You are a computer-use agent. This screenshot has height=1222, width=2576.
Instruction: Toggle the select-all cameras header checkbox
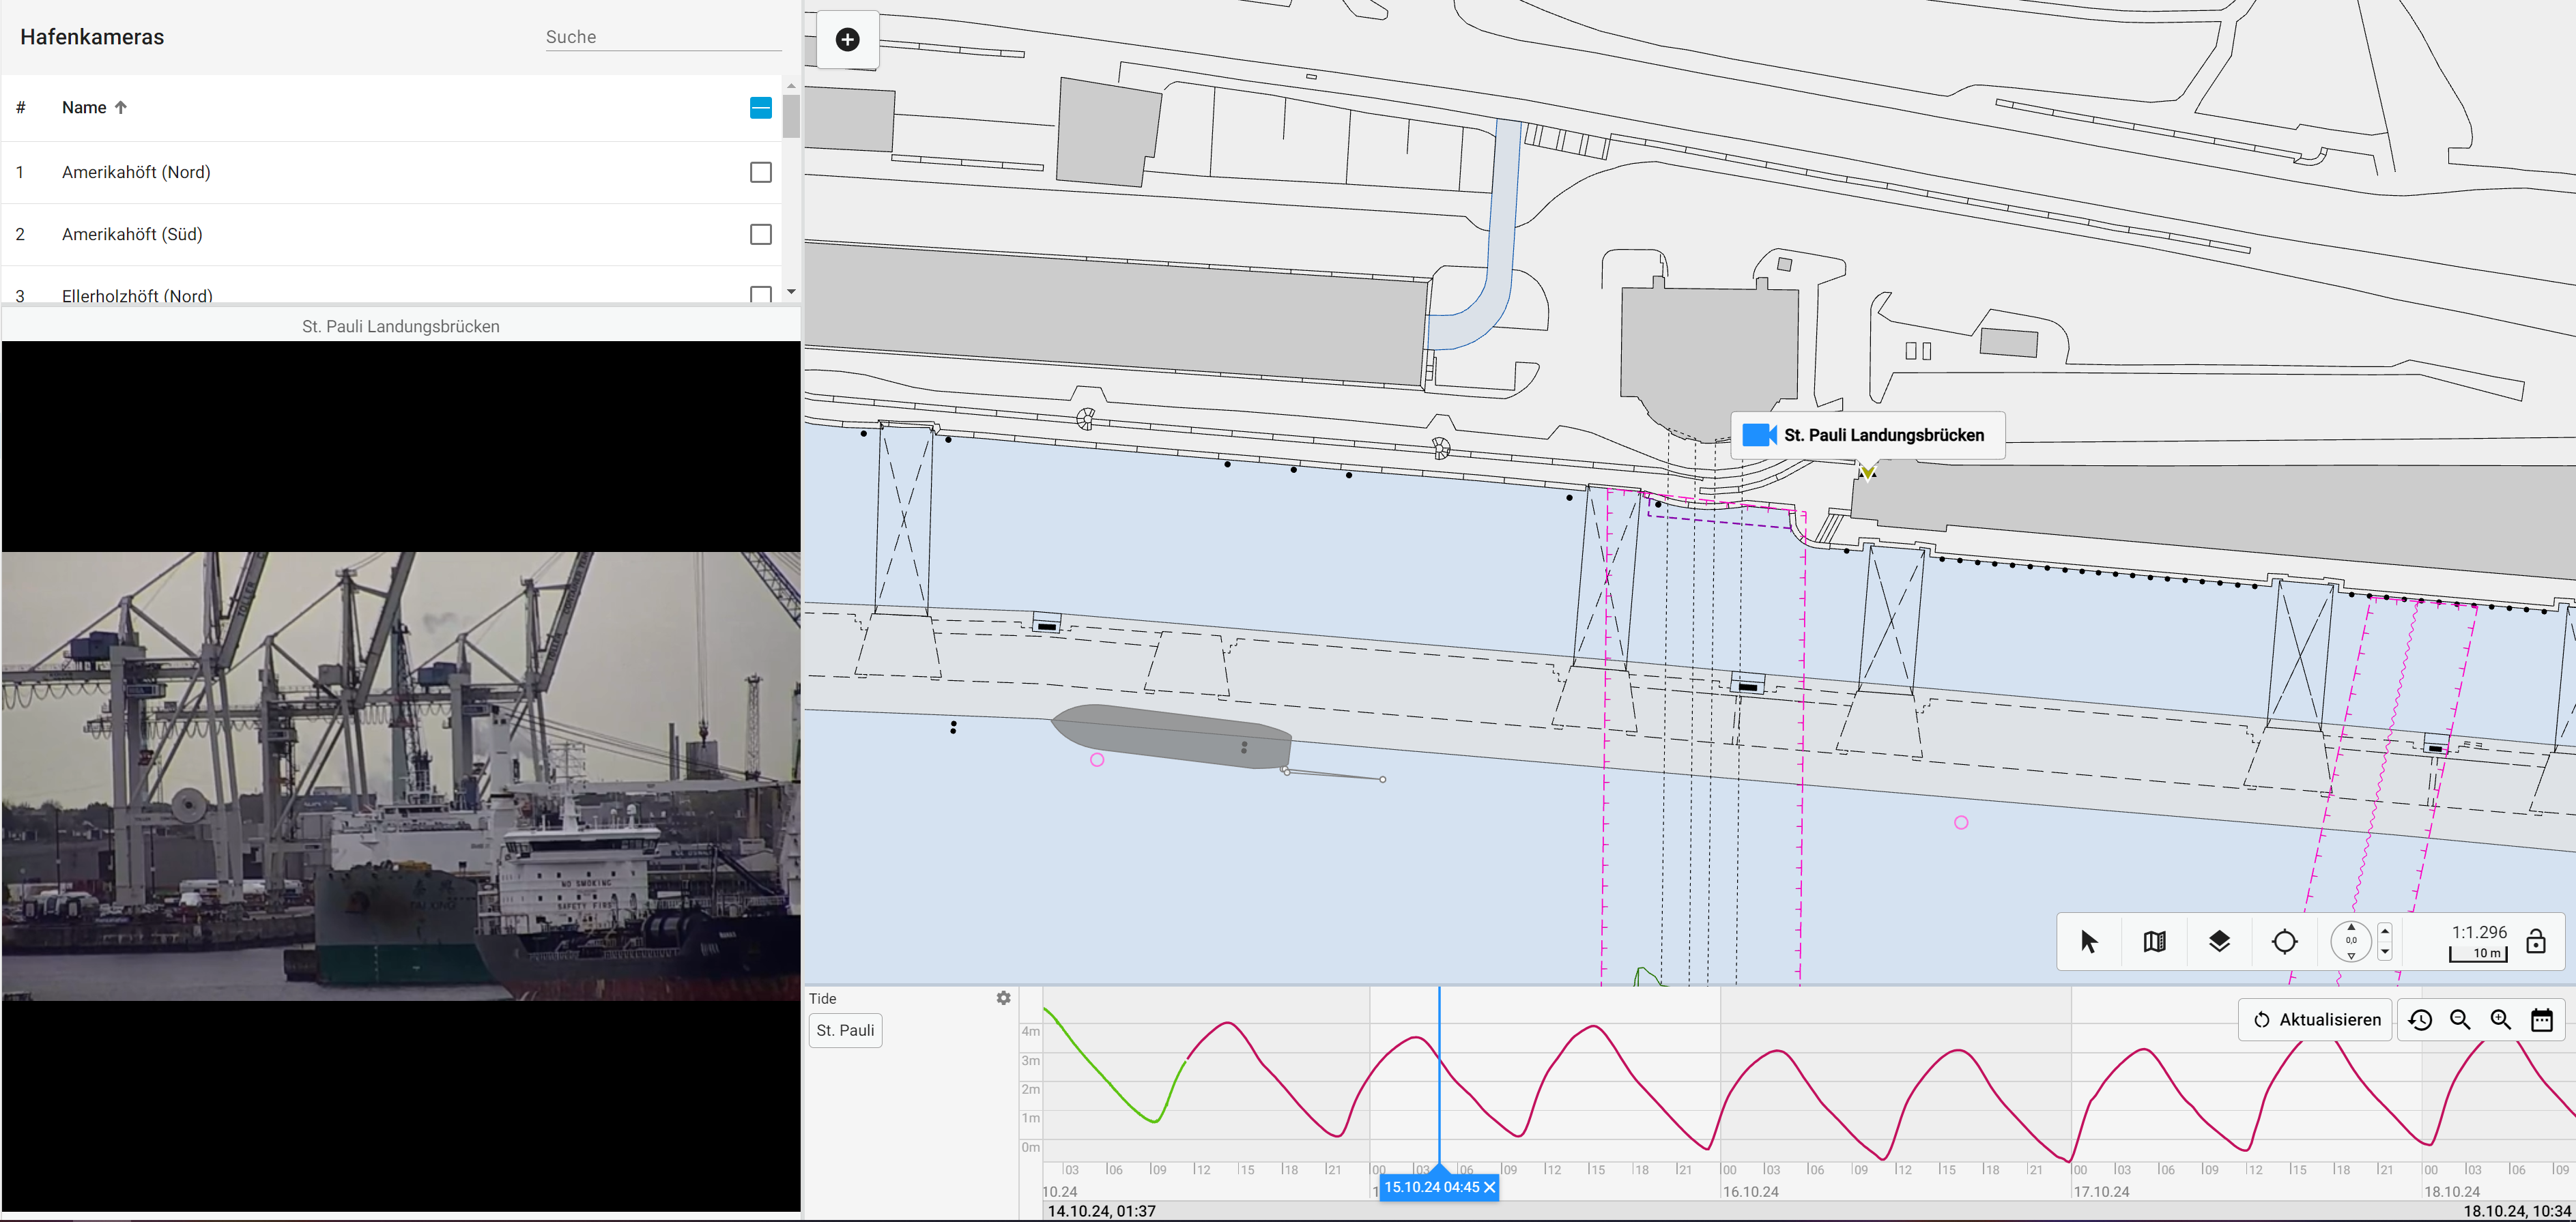(760, 107)
